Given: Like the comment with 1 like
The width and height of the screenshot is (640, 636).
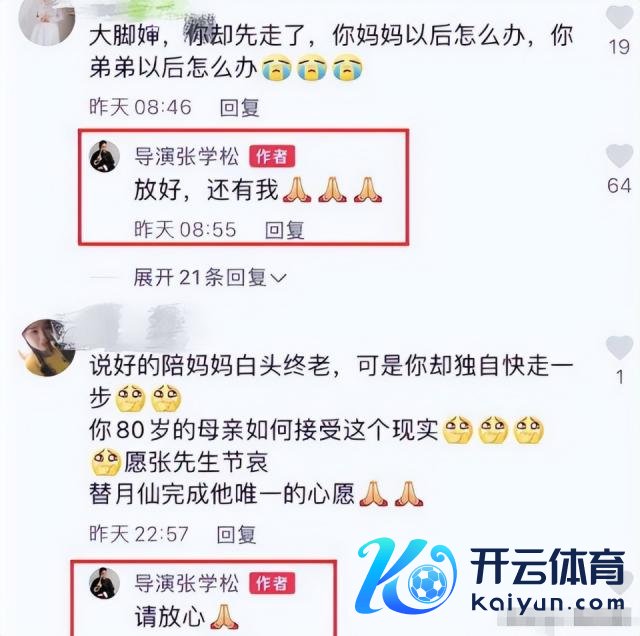Looking at the screenshot, I should [619, 347].
